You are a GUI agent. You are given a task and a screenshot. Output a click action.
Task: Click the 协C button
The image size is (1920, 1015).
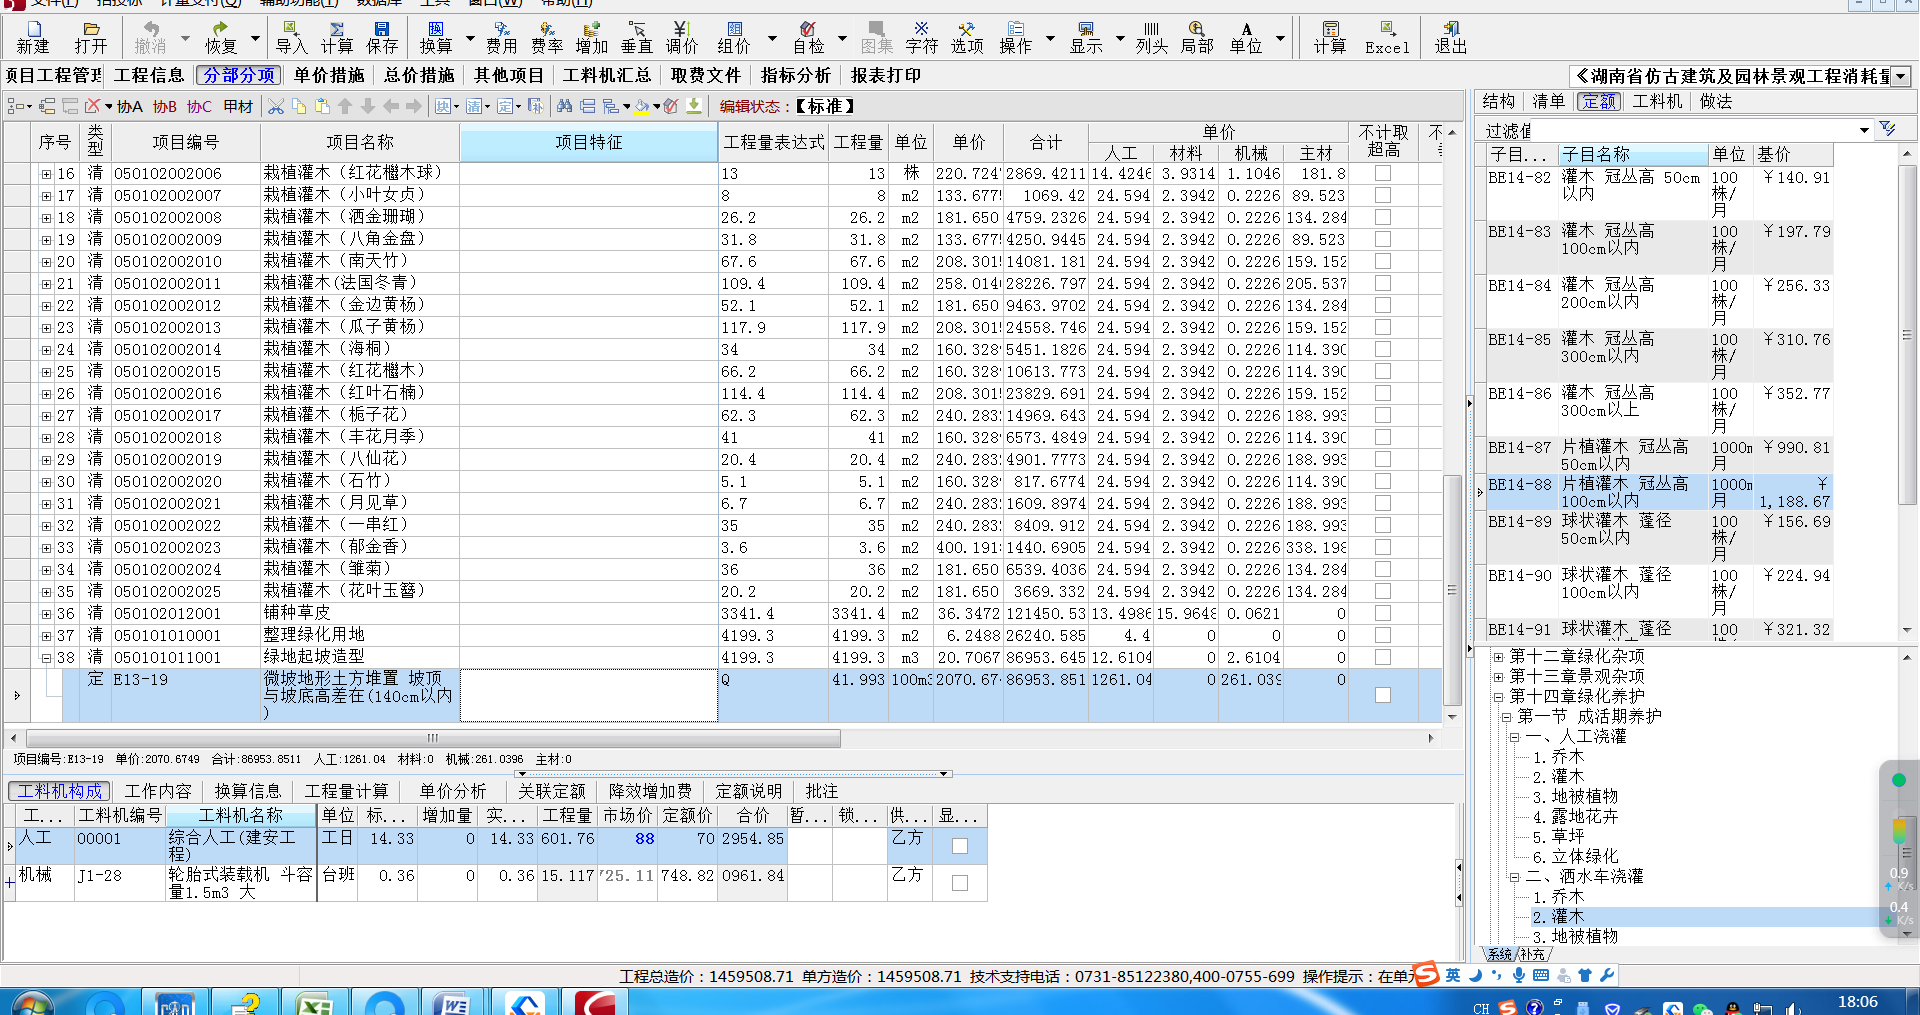(x=199, y=106)
